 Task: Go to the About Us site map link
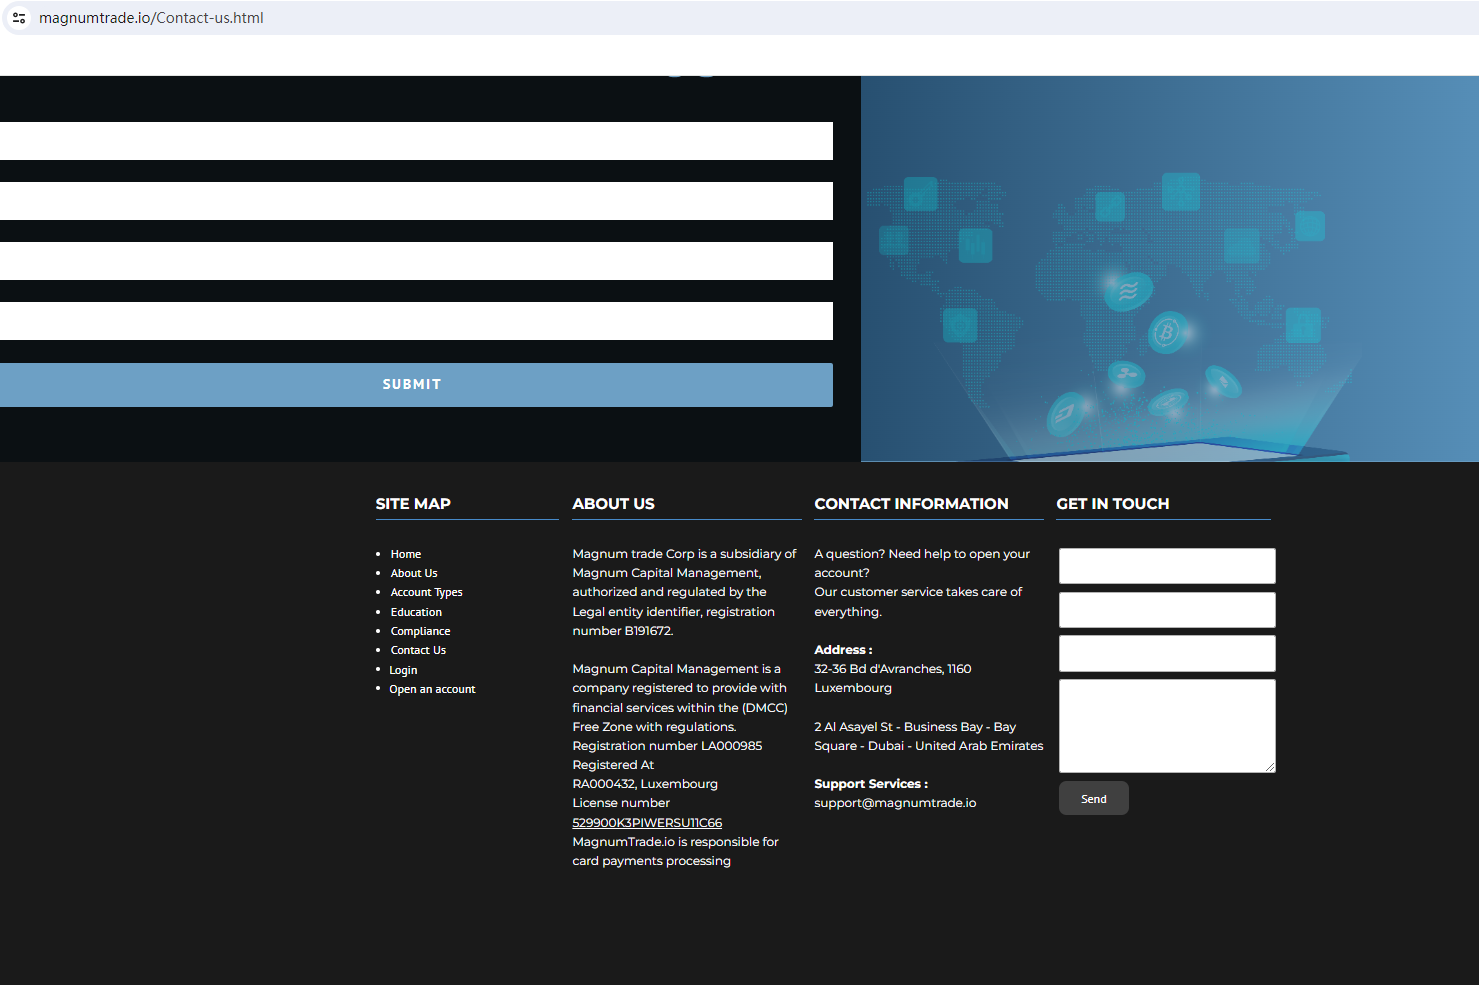tap(414, 573)
